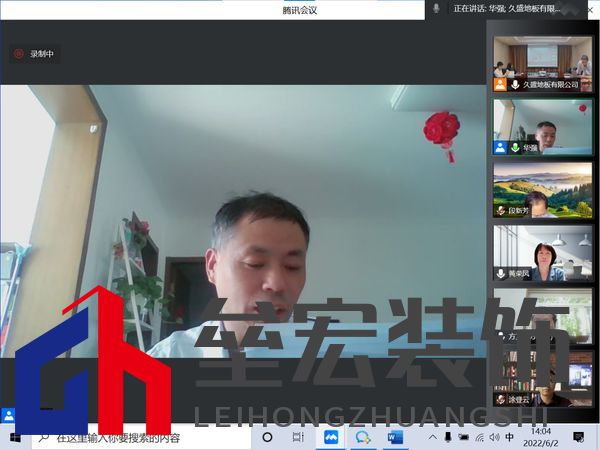Open Tencent Meeting app in taskbar
This screenshot has width=600, height=450.
pyautogui.click(x=331, y=438)
